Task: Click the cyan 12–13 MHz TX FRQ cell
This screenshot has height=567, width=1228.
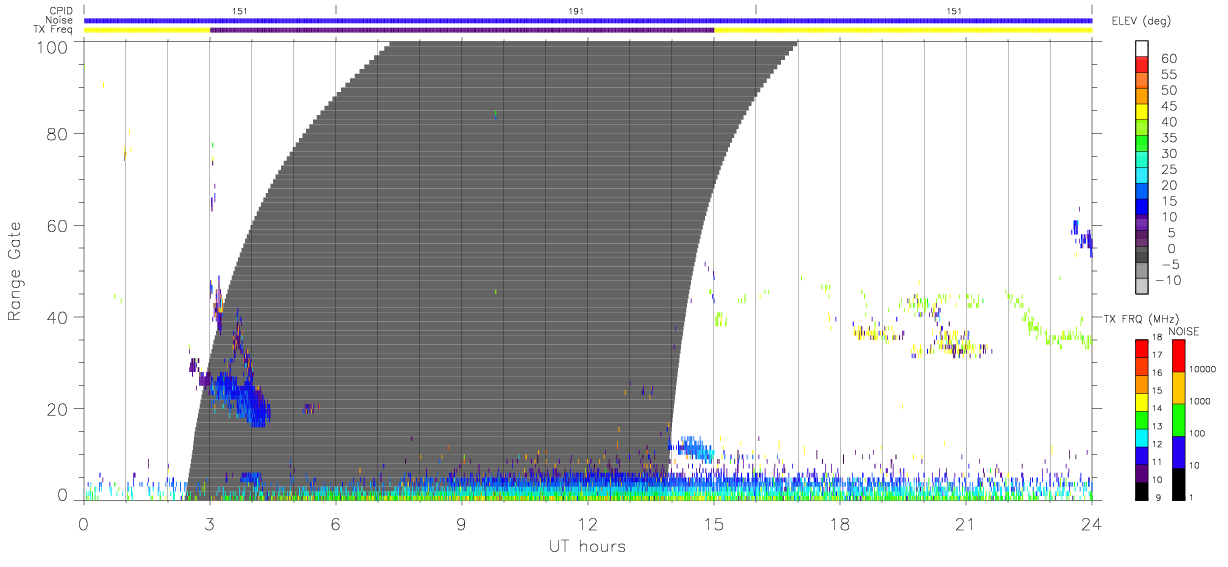Action: [x=1143, y=438]
